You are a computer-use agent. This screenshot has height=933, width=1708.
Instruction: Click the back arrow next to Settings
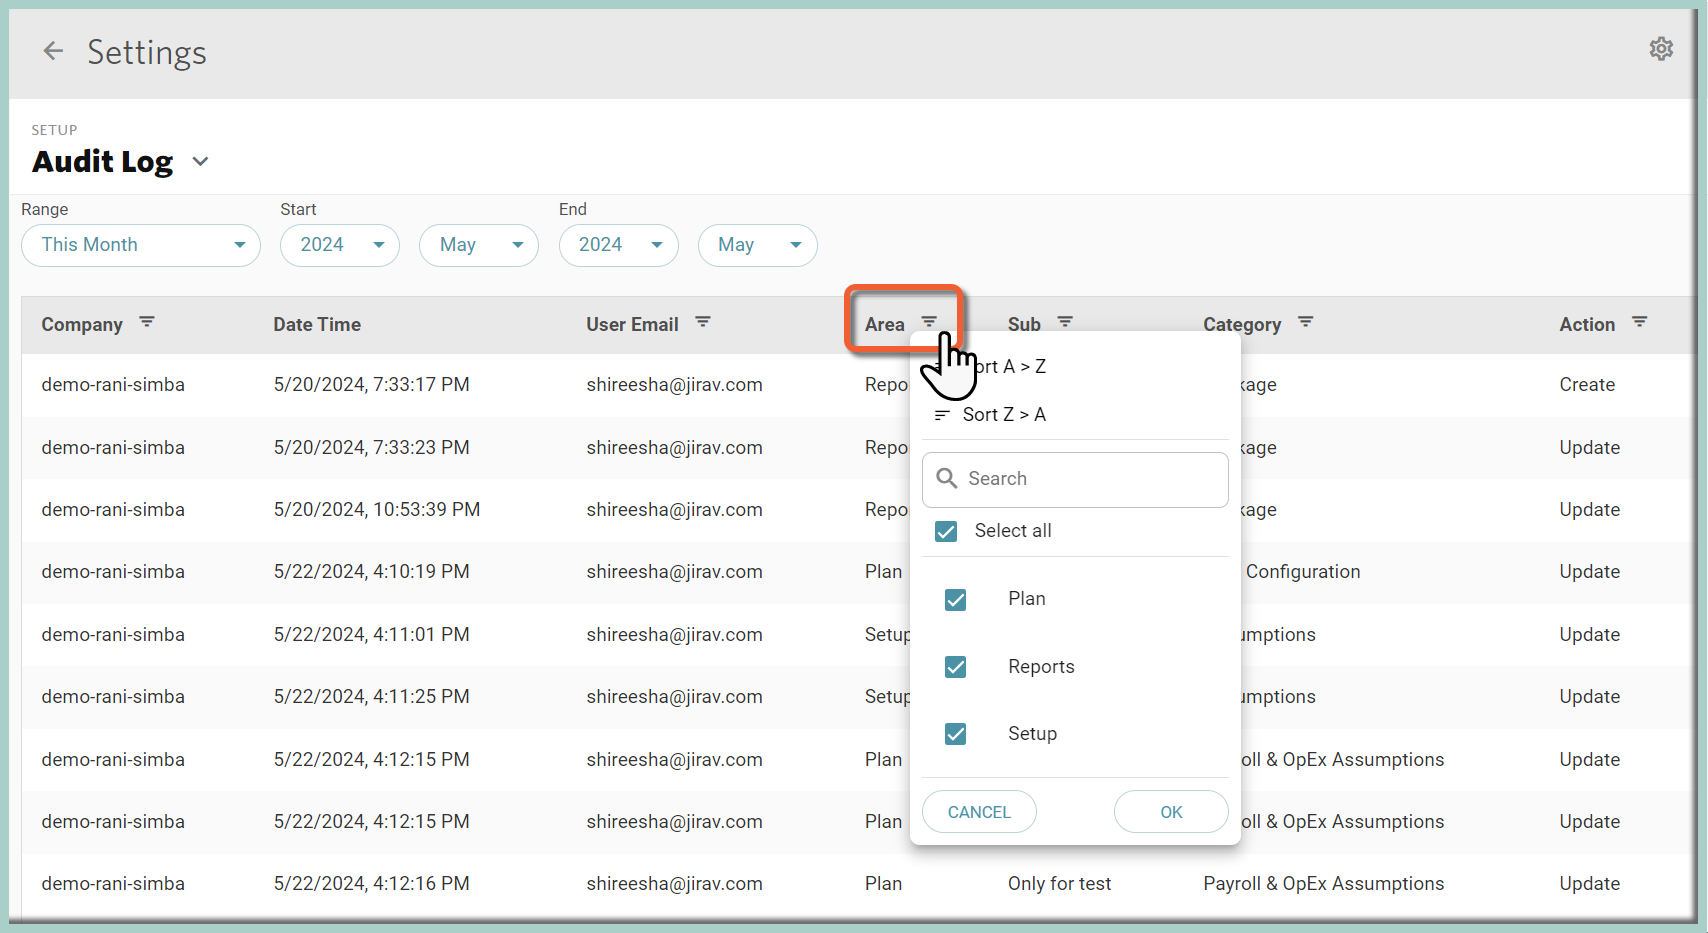click(x=53, y=51)
